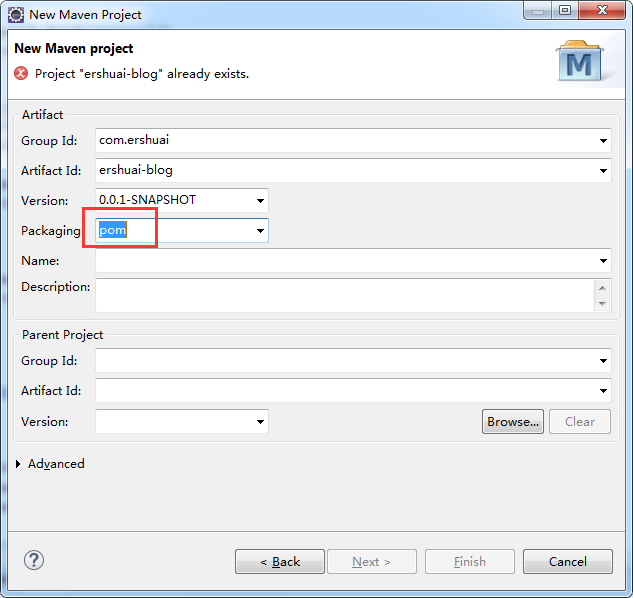Click the help question mark icon

[x=34, y=560]
